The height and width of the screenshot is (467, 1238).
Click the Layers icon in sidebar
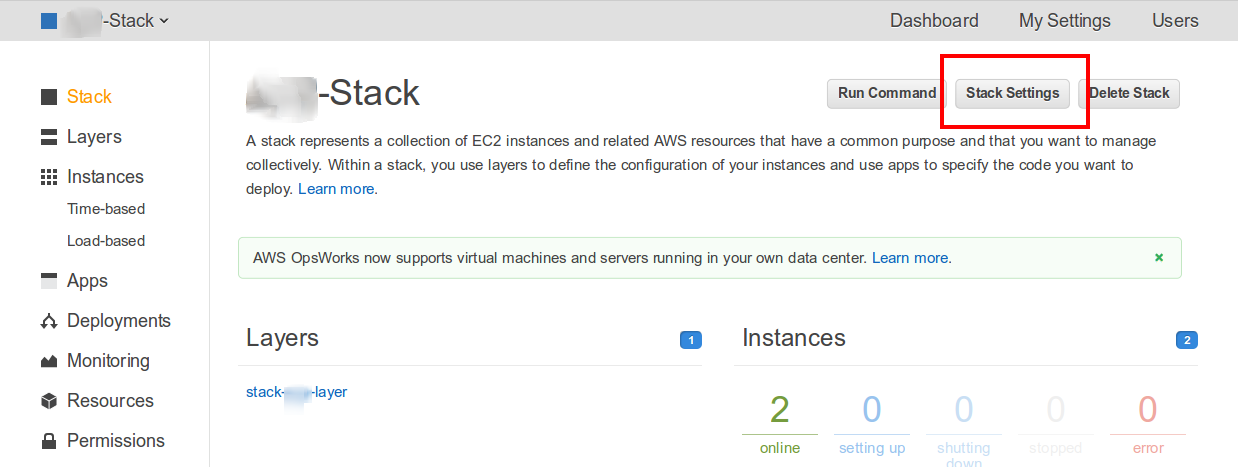(x=48, y=137)
